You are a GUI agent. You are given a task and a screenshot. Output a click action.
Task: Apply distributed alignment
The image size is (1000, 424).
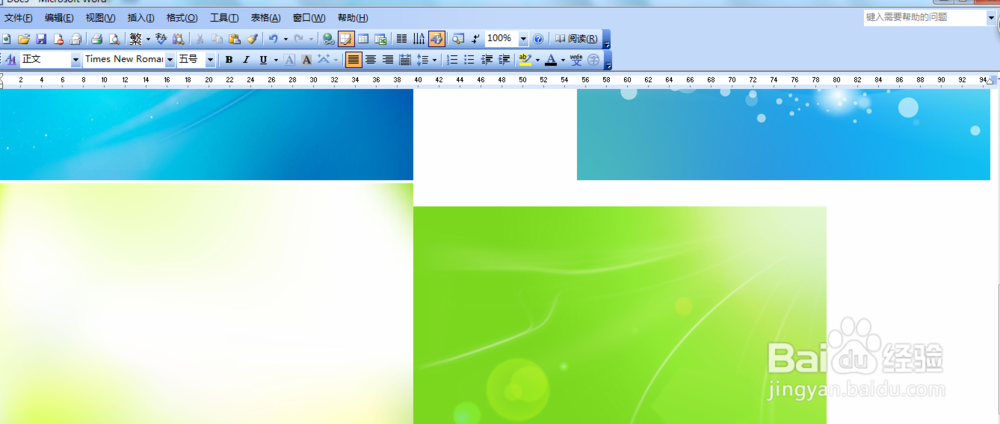click(x=404, y=60)
